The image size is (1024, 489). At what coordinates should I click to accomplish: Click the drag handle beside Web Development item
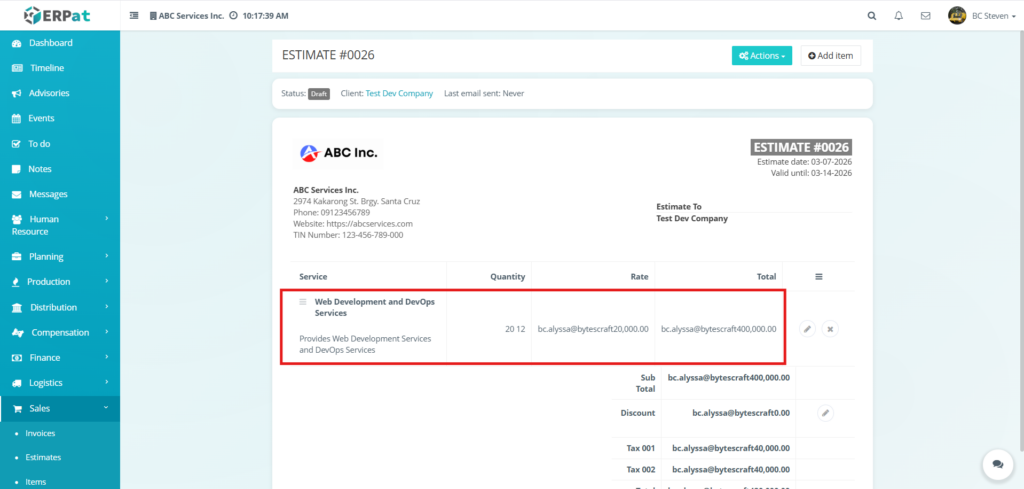[303, 301]
